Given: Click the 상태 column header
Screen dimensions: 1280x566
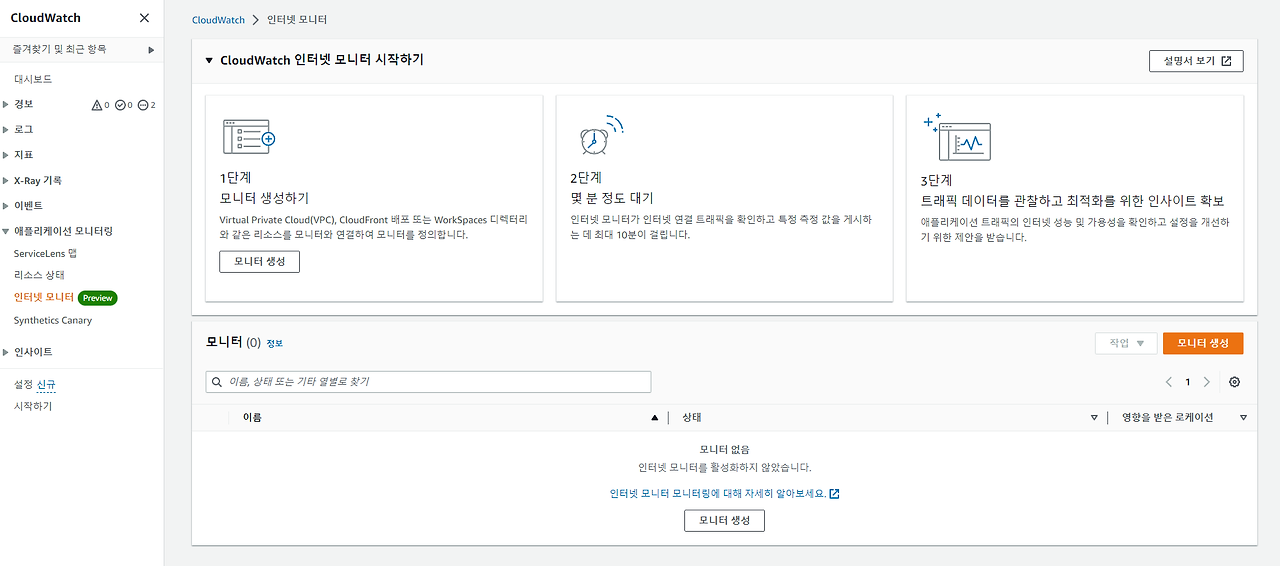Looking at the screenshot, I should [692, 418].
